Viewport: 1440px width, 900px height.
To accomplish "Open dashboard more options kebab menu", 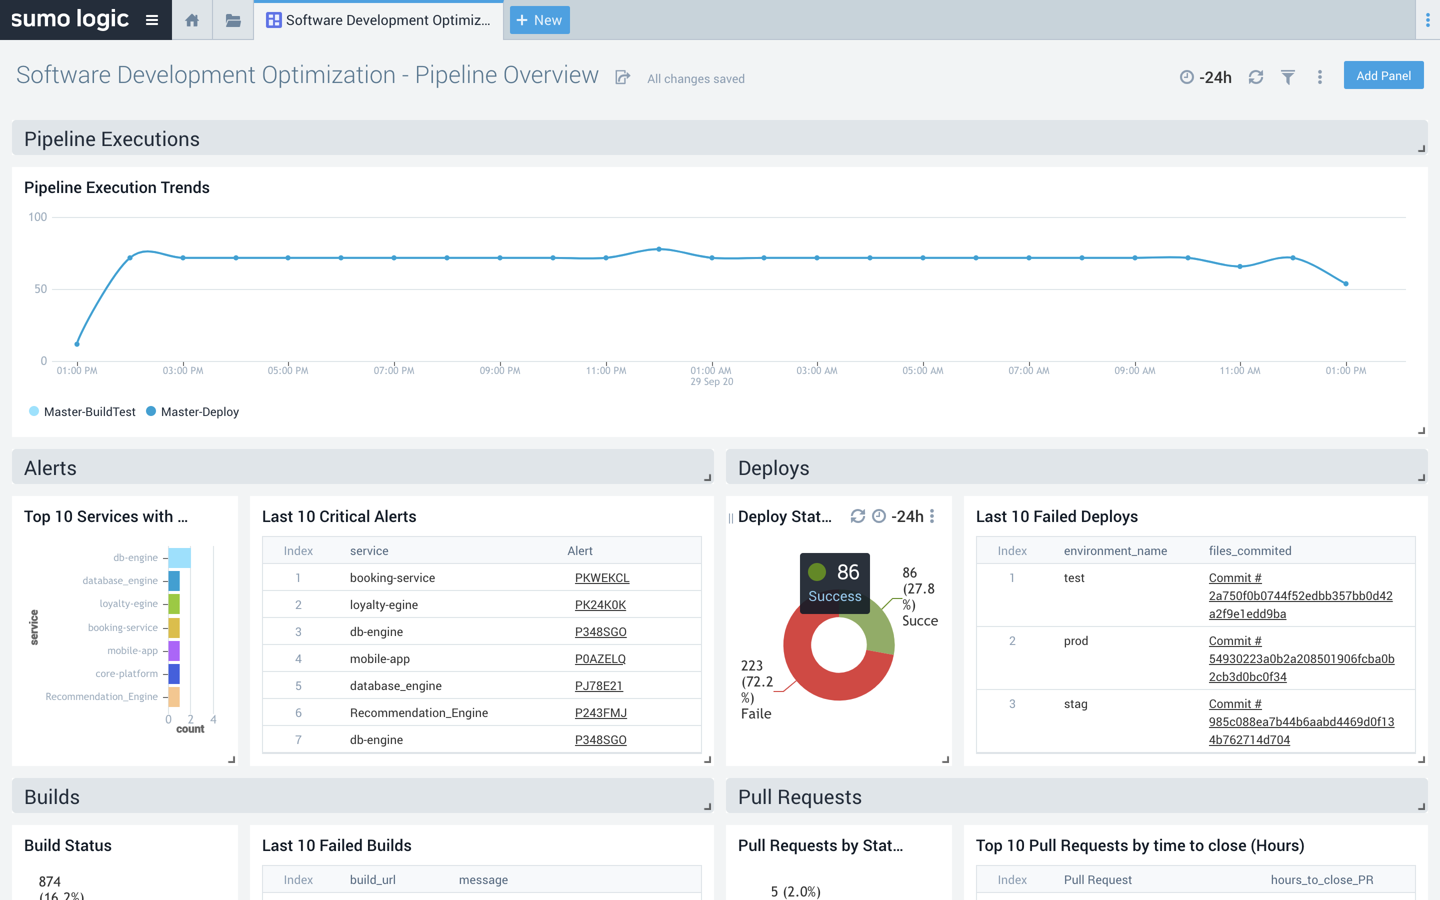I will coord(1320,77).
